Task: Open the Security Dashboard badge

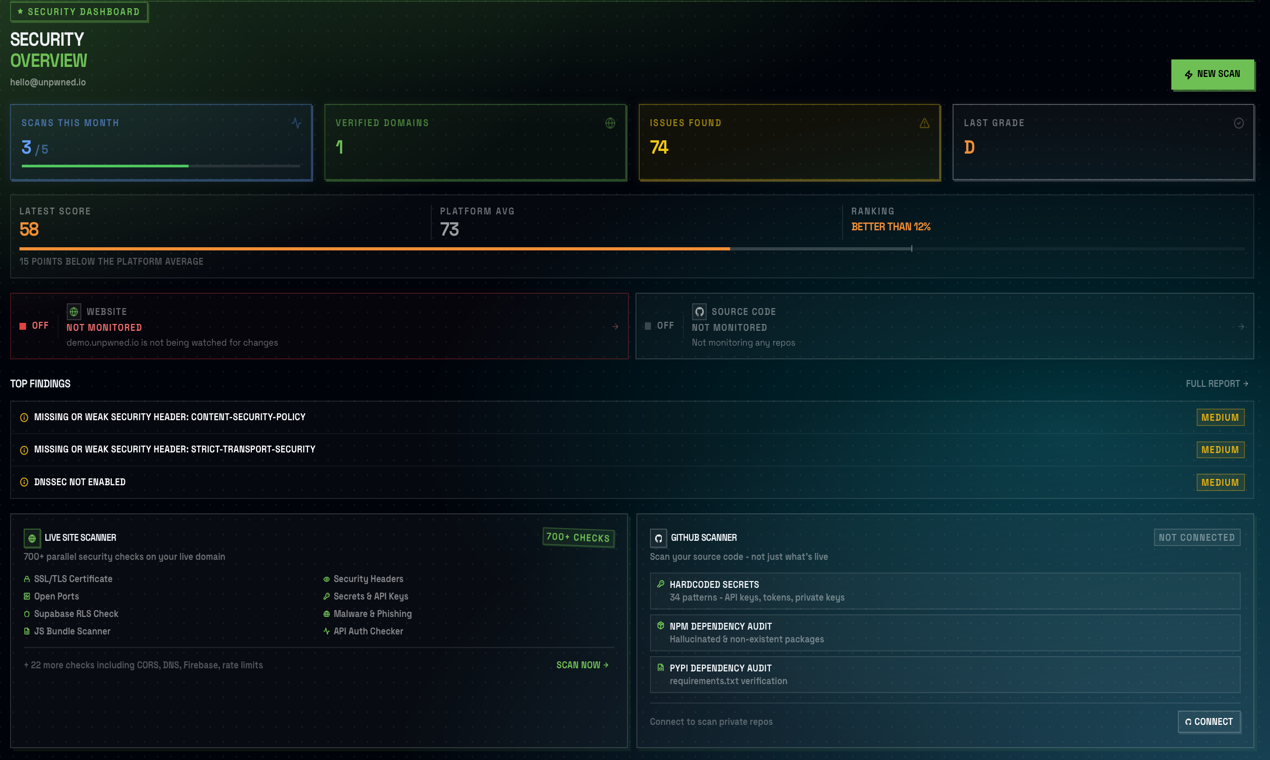Action: pos(79,12)
